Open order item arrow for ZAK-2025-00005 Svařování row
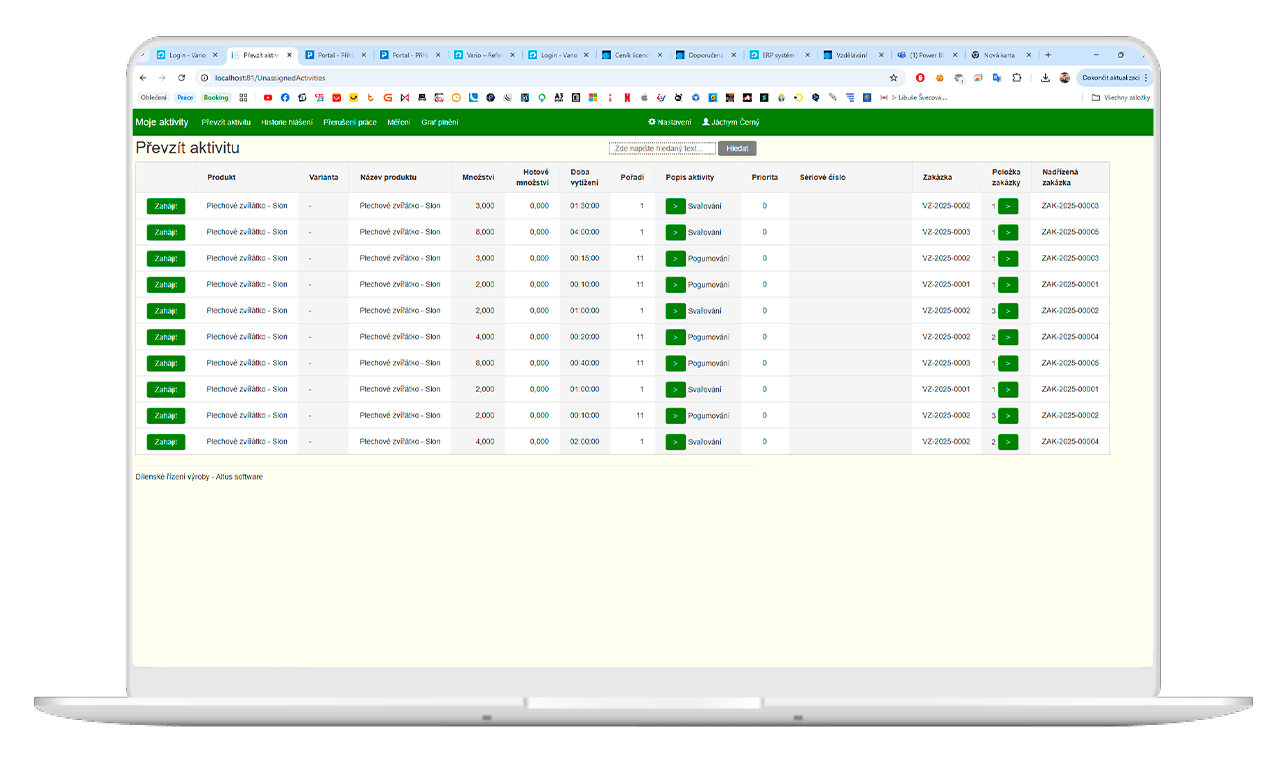This screenshot has height=766, width=1276. (1008, 232)
